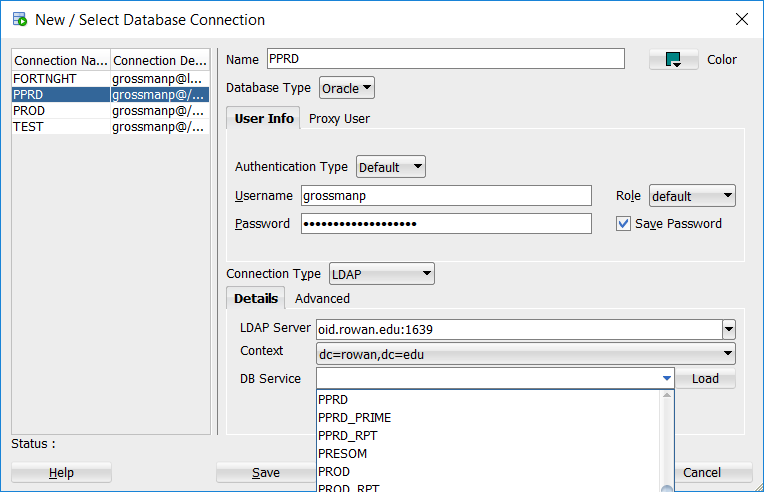Select the FORTNGHT connection row
Viewport: 764px width, 492px height.
(111, 78)
